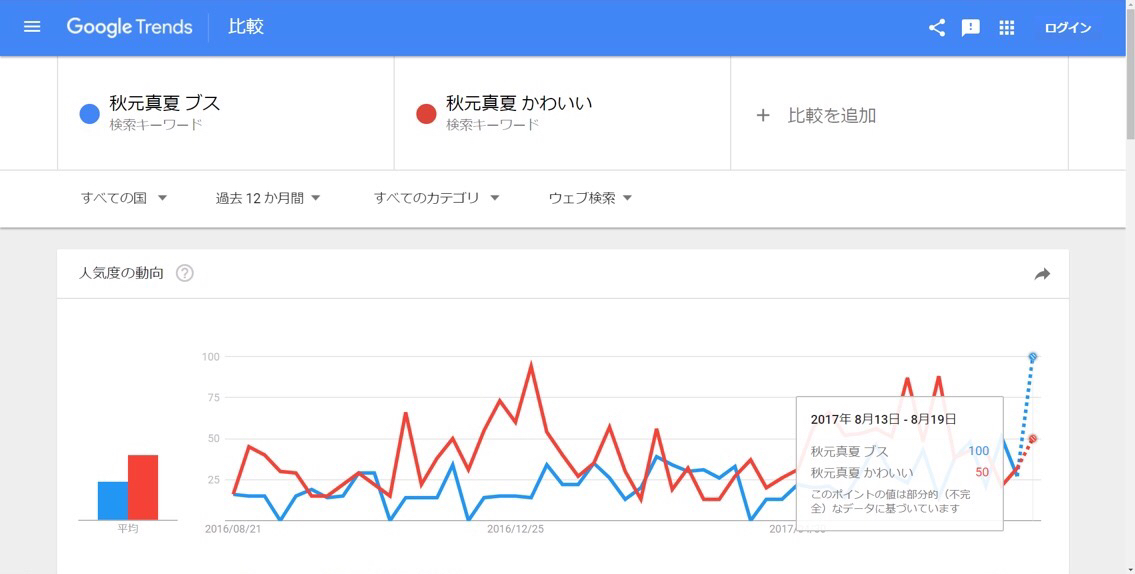Image resolution: width=1135 pixels, height=574 pixels.
Task: Open the Google apps grid
Action: coord(1007,28)
